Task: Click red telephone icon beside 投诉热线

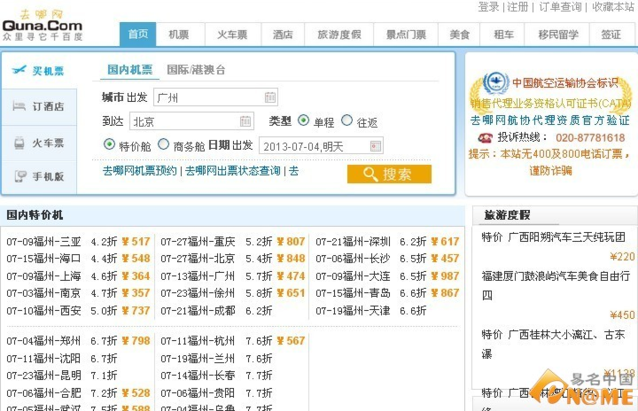Action: (485, 138)
